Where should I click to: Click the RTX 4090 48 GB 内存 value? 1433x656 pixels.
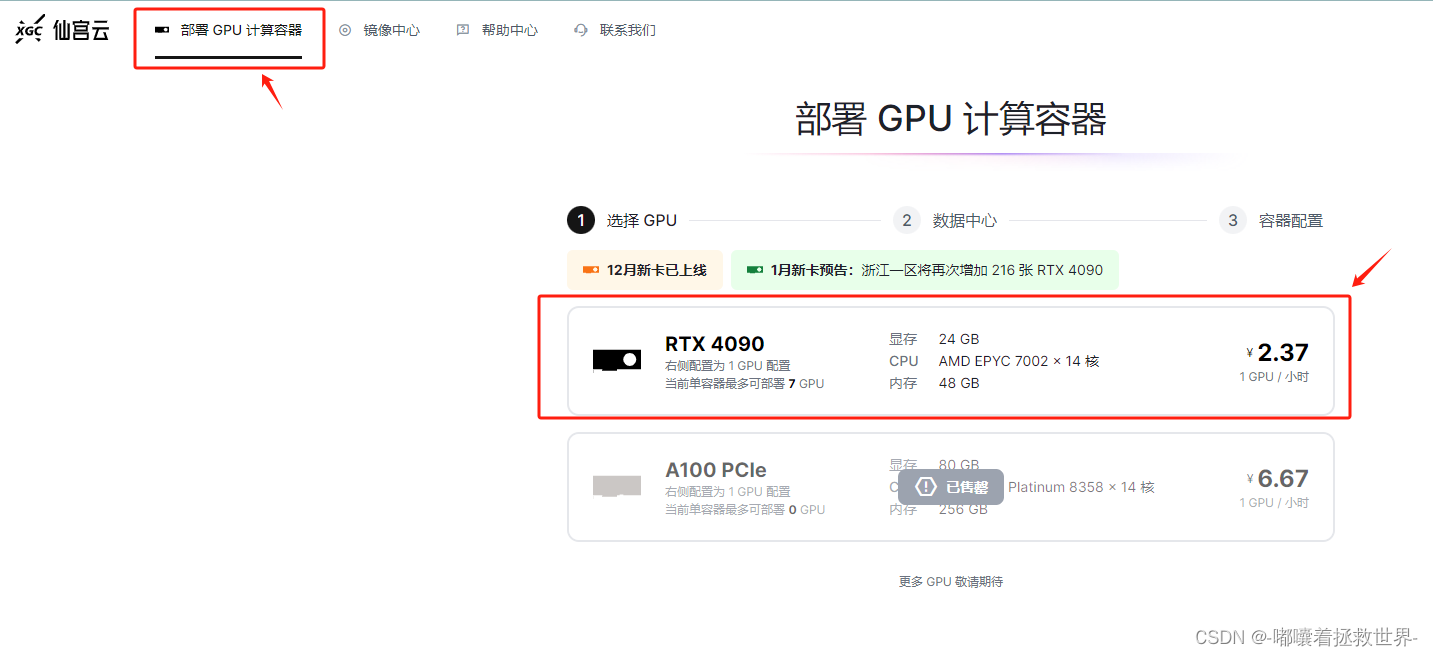coord(959,383)
